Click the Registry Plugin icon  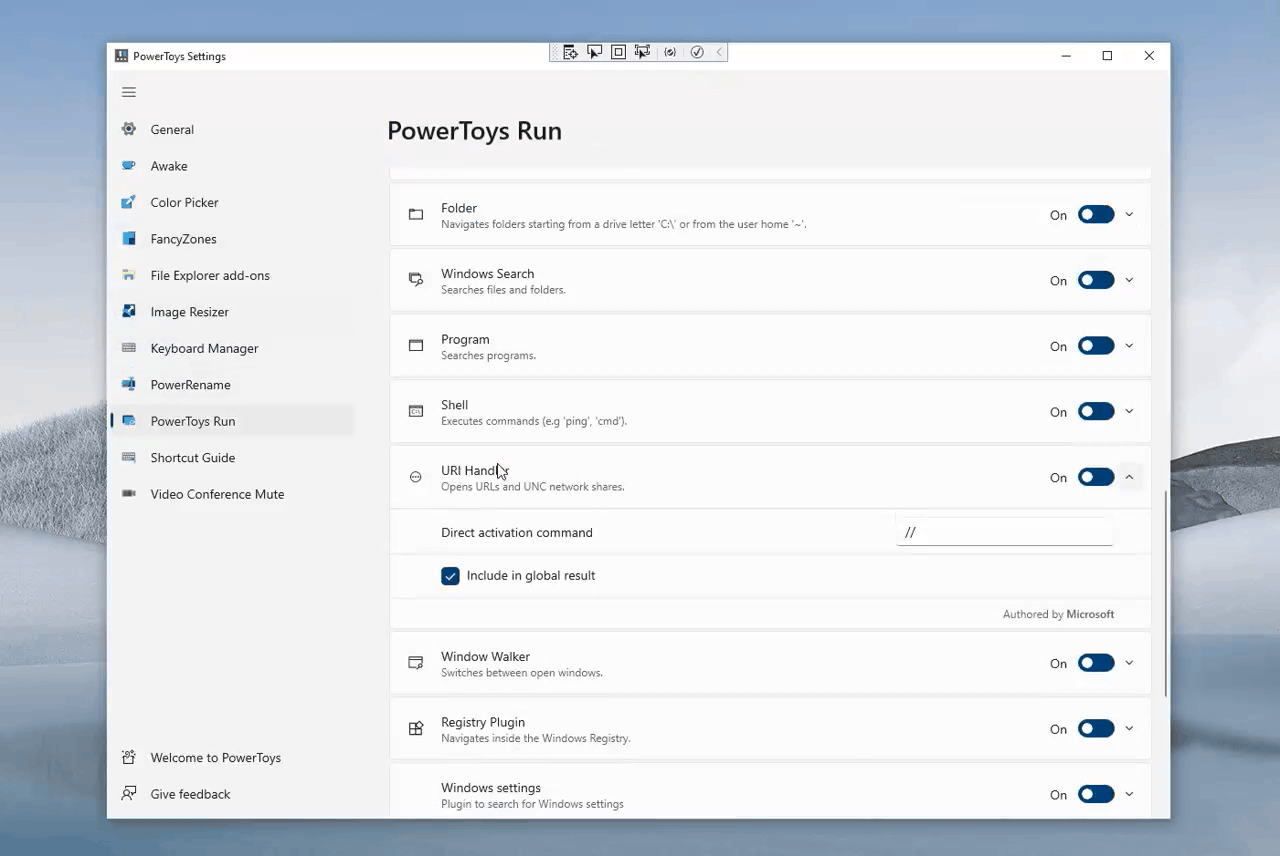tap(416, 729)
